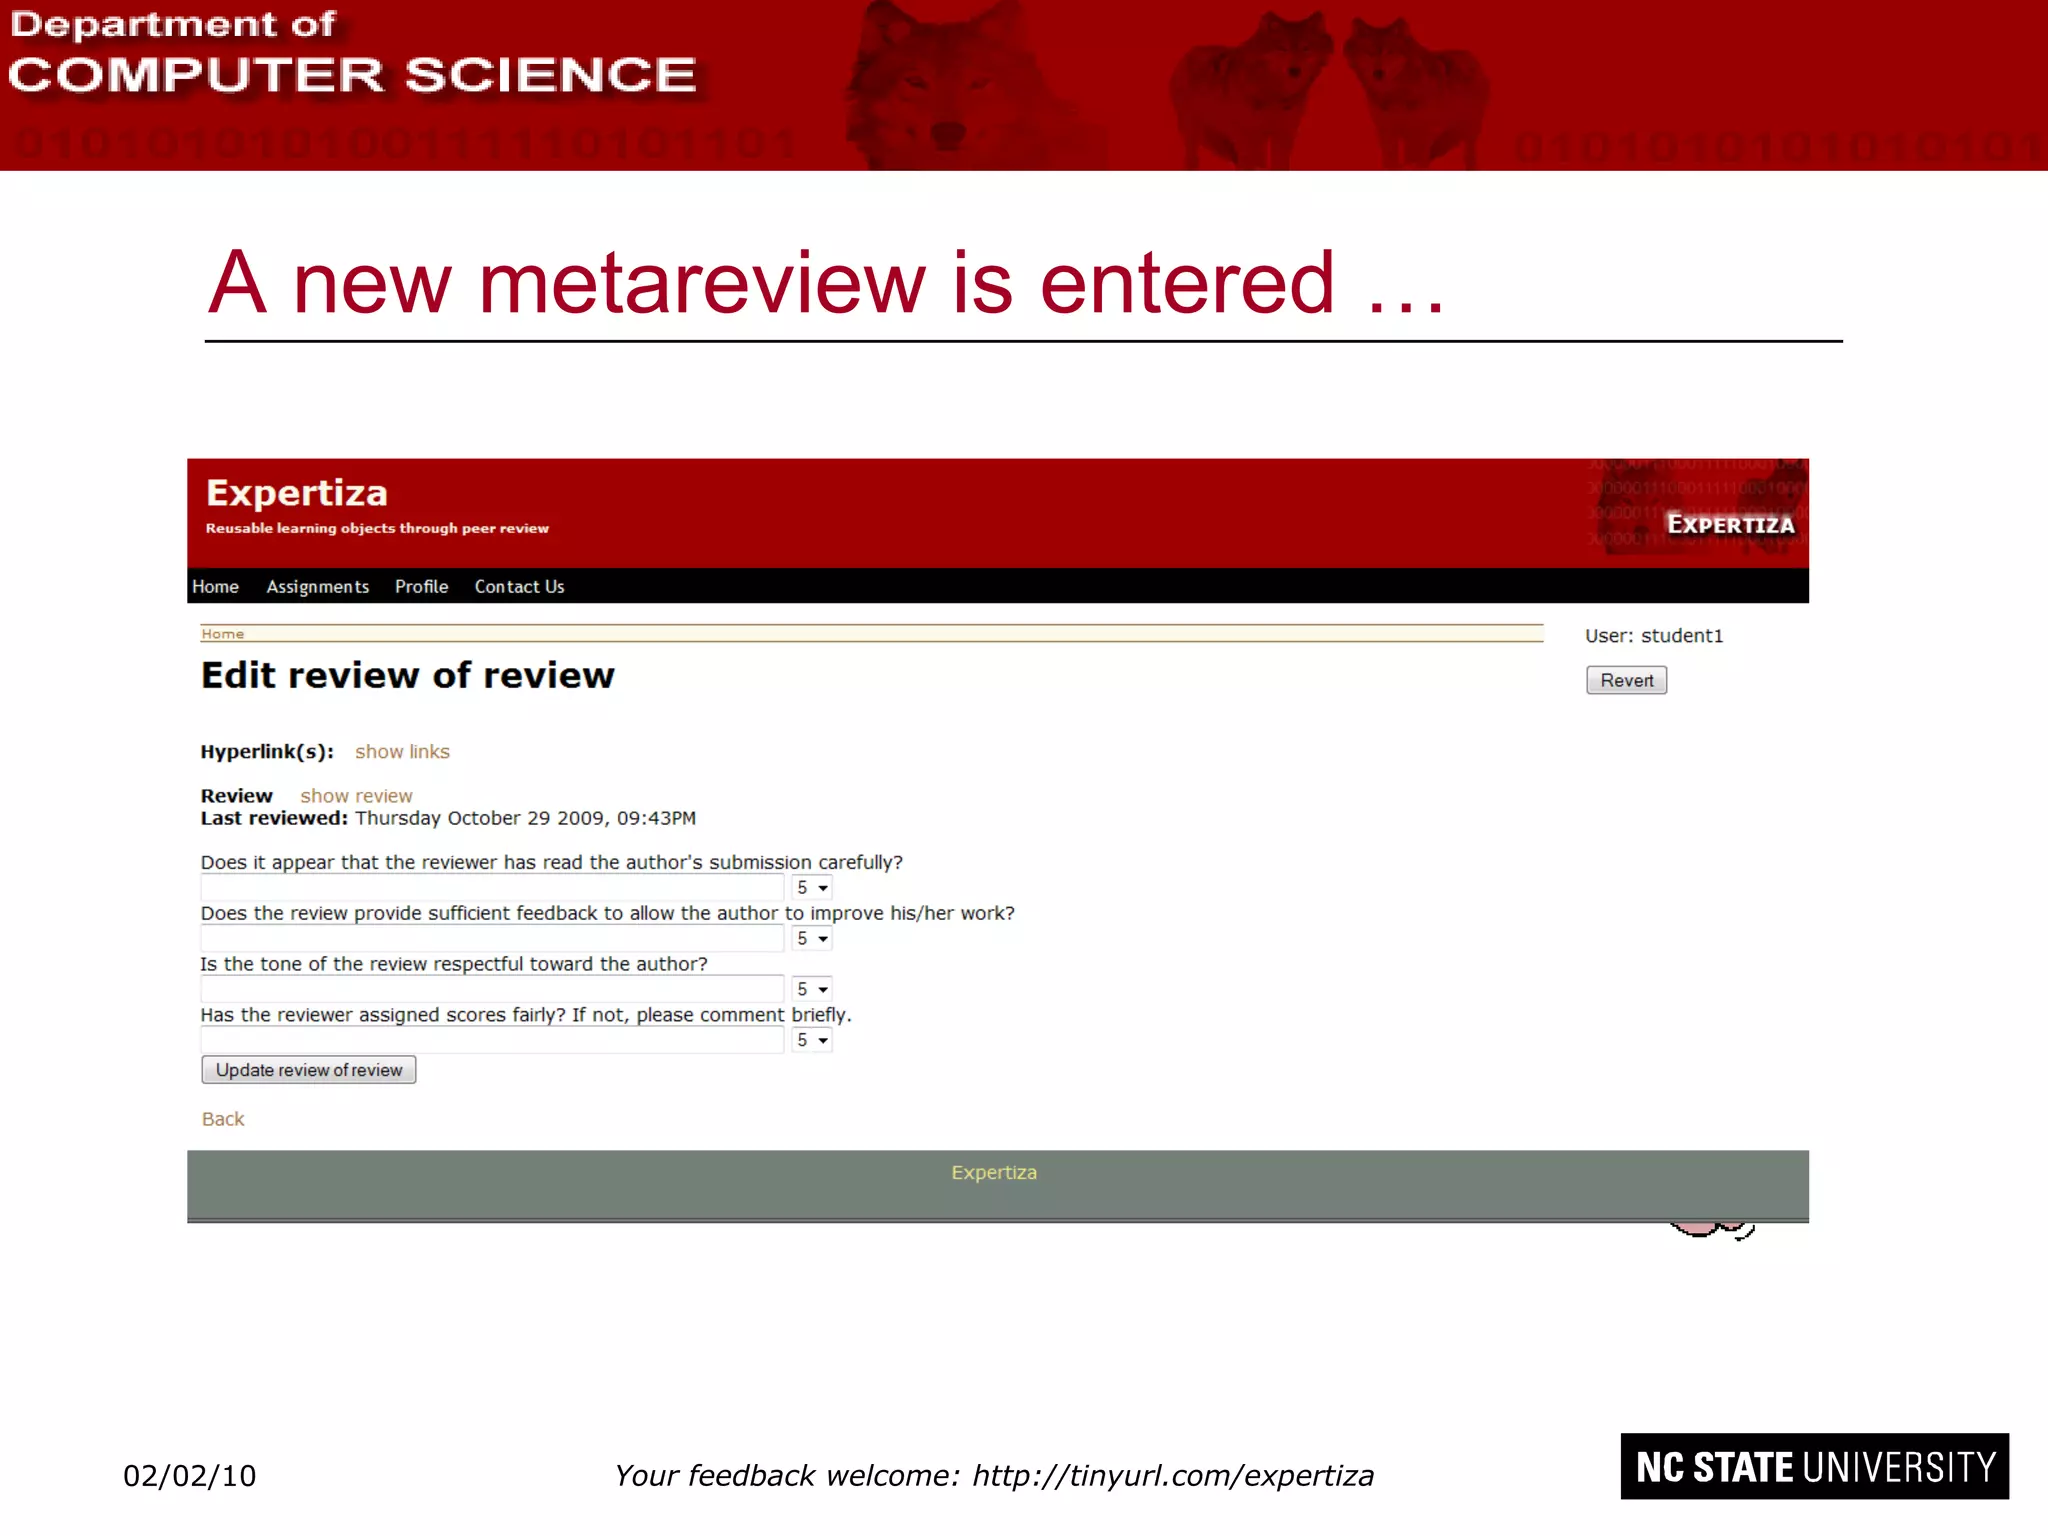Click the Back link
Image resolution: width=2048 pixels, height=1536 pixels.
click(x=223, y=1119)
